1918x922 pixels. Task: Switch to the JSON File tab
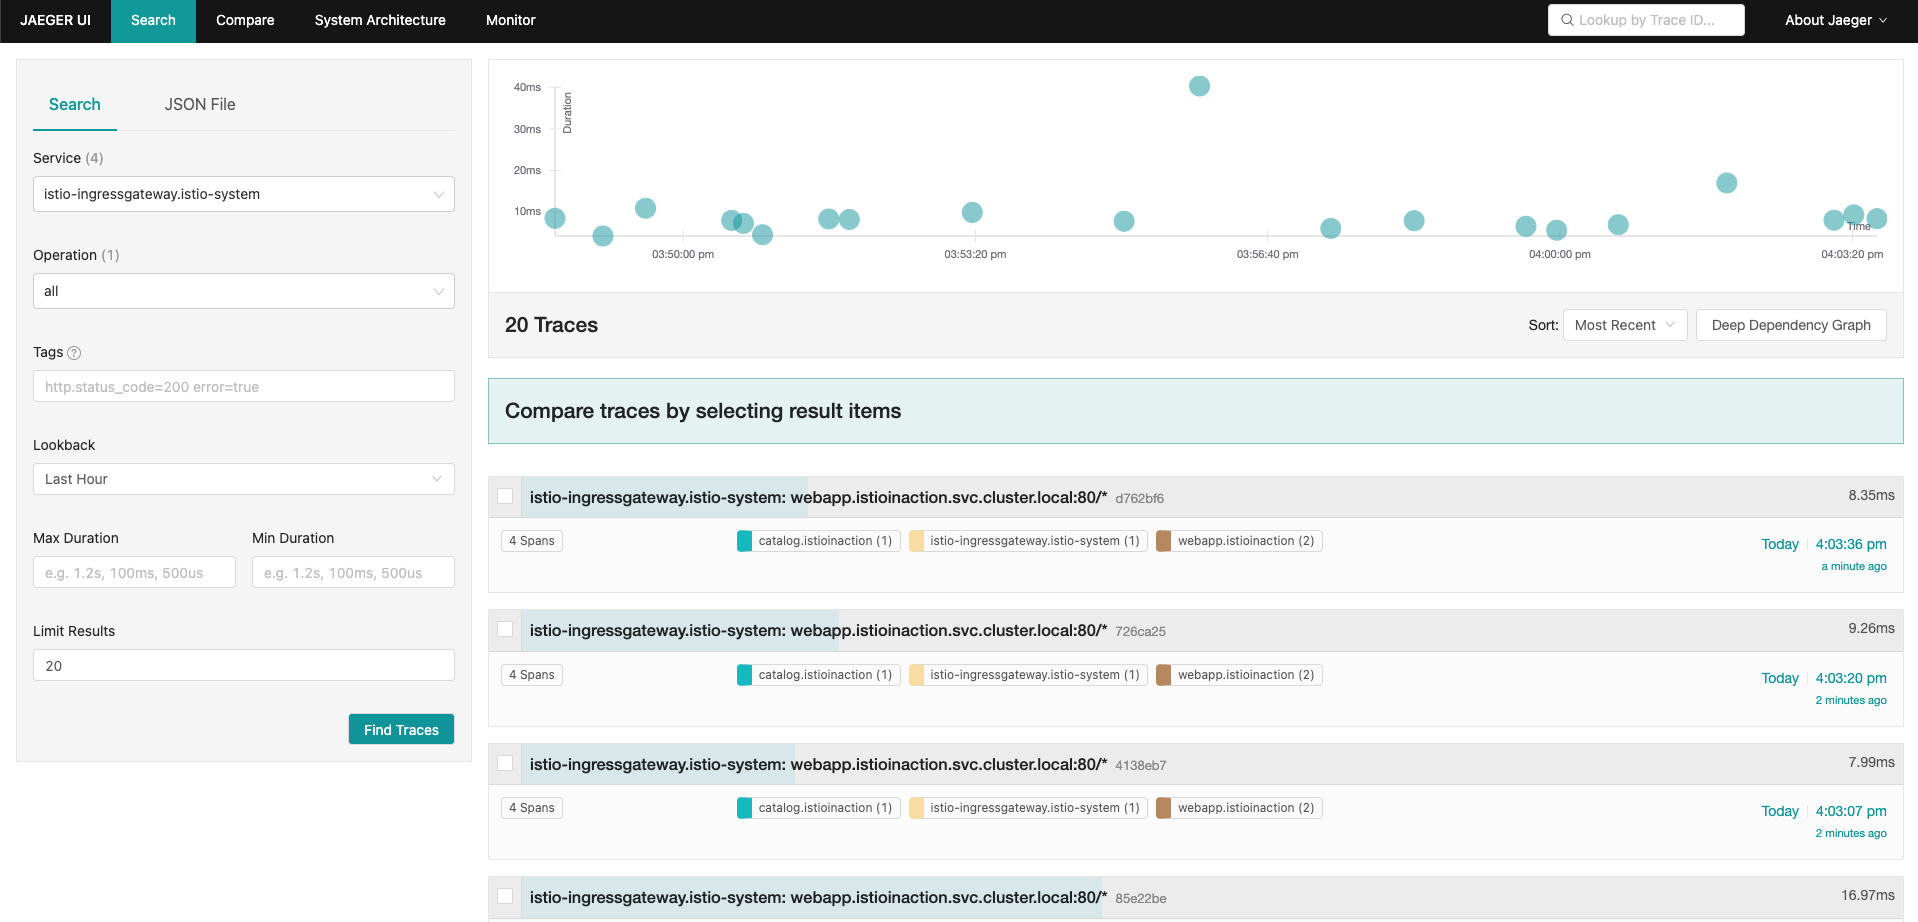point(200,104)
